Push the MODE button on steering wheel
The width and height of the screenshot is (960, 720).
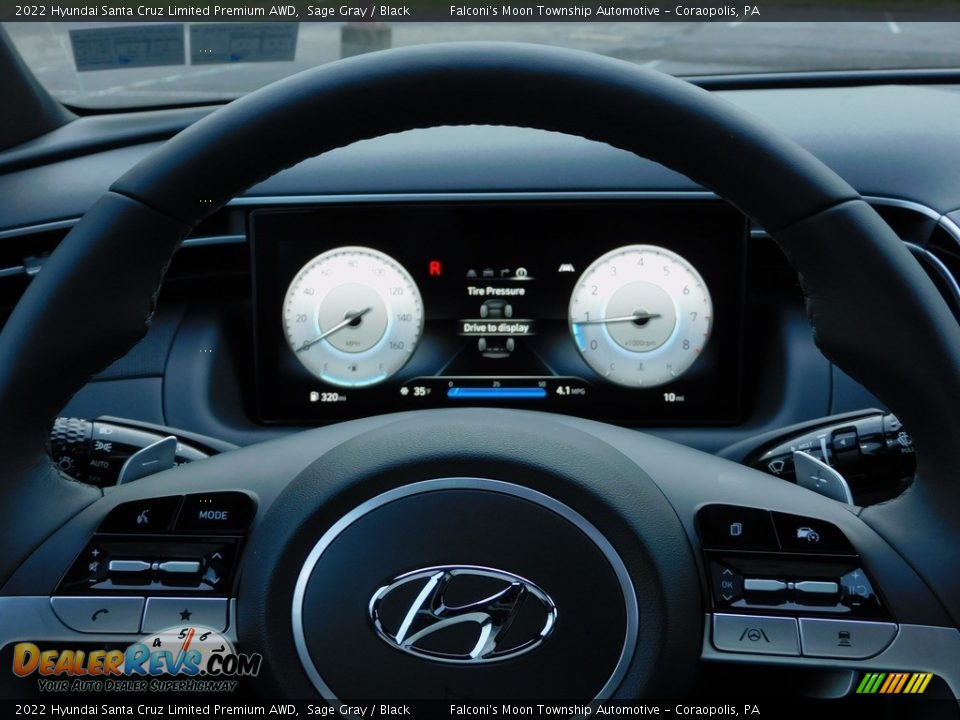(214, 514)
